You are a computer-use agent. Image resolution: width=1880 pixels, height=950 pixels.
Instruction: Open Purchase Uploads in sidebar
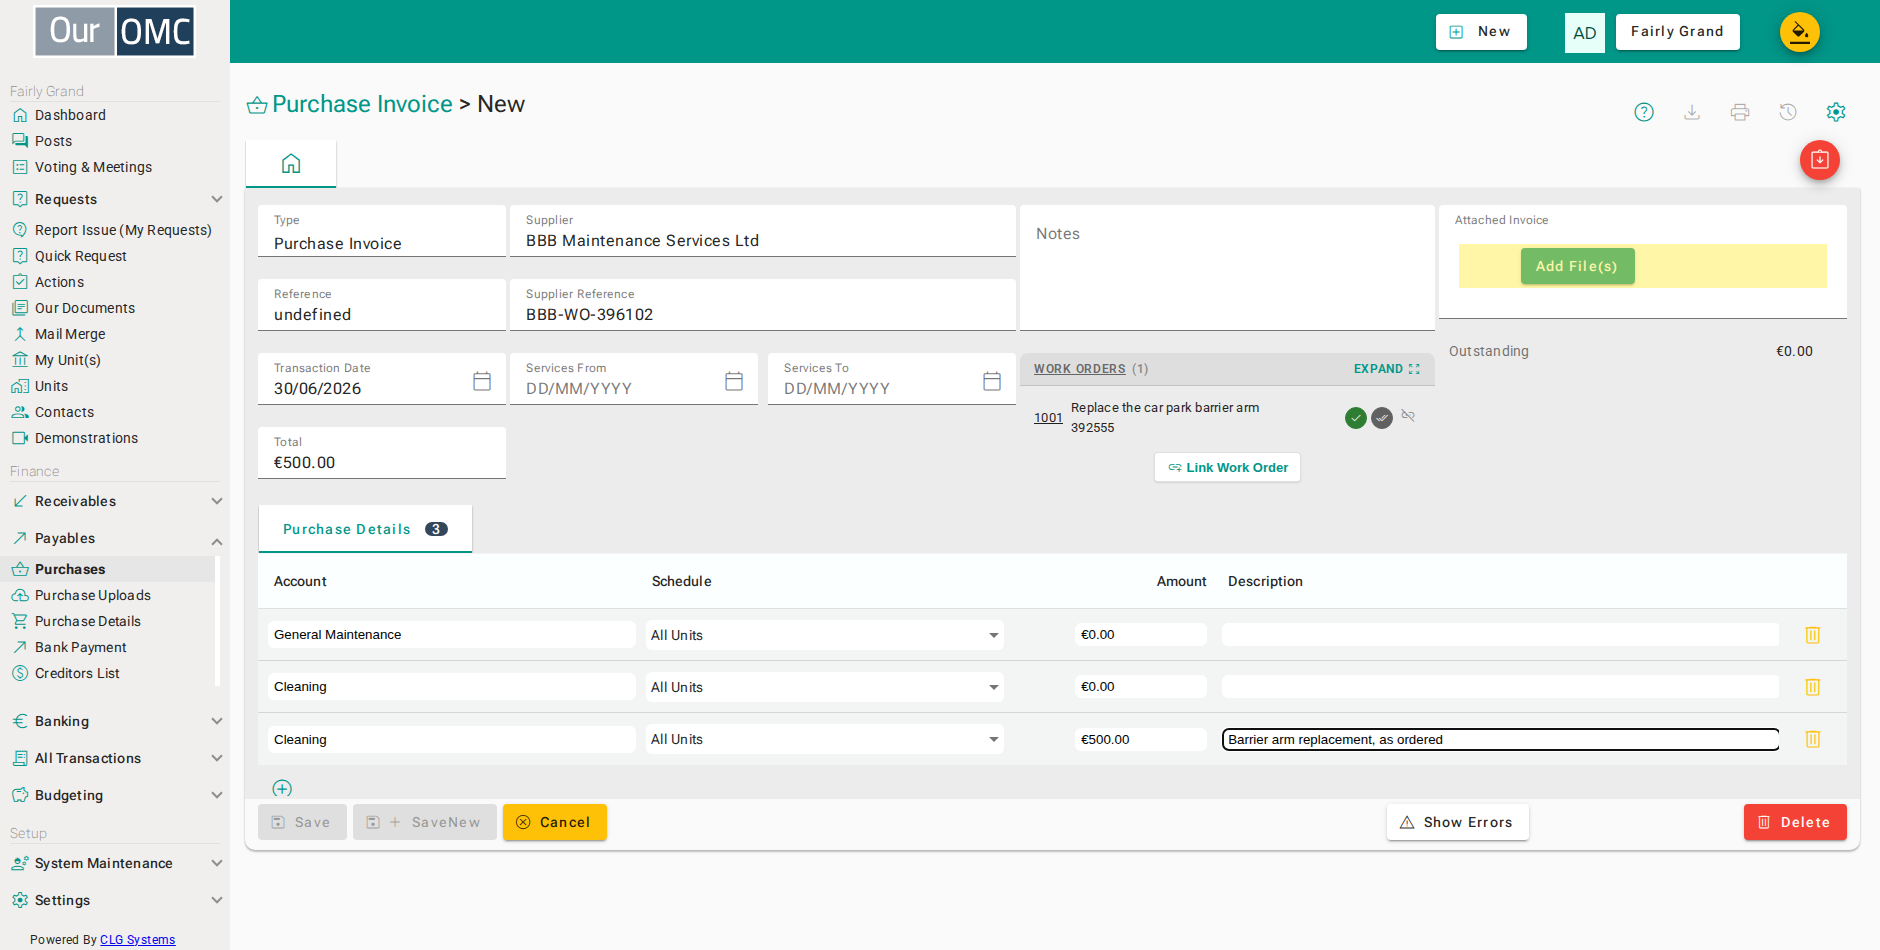click(x=92, y=595)
